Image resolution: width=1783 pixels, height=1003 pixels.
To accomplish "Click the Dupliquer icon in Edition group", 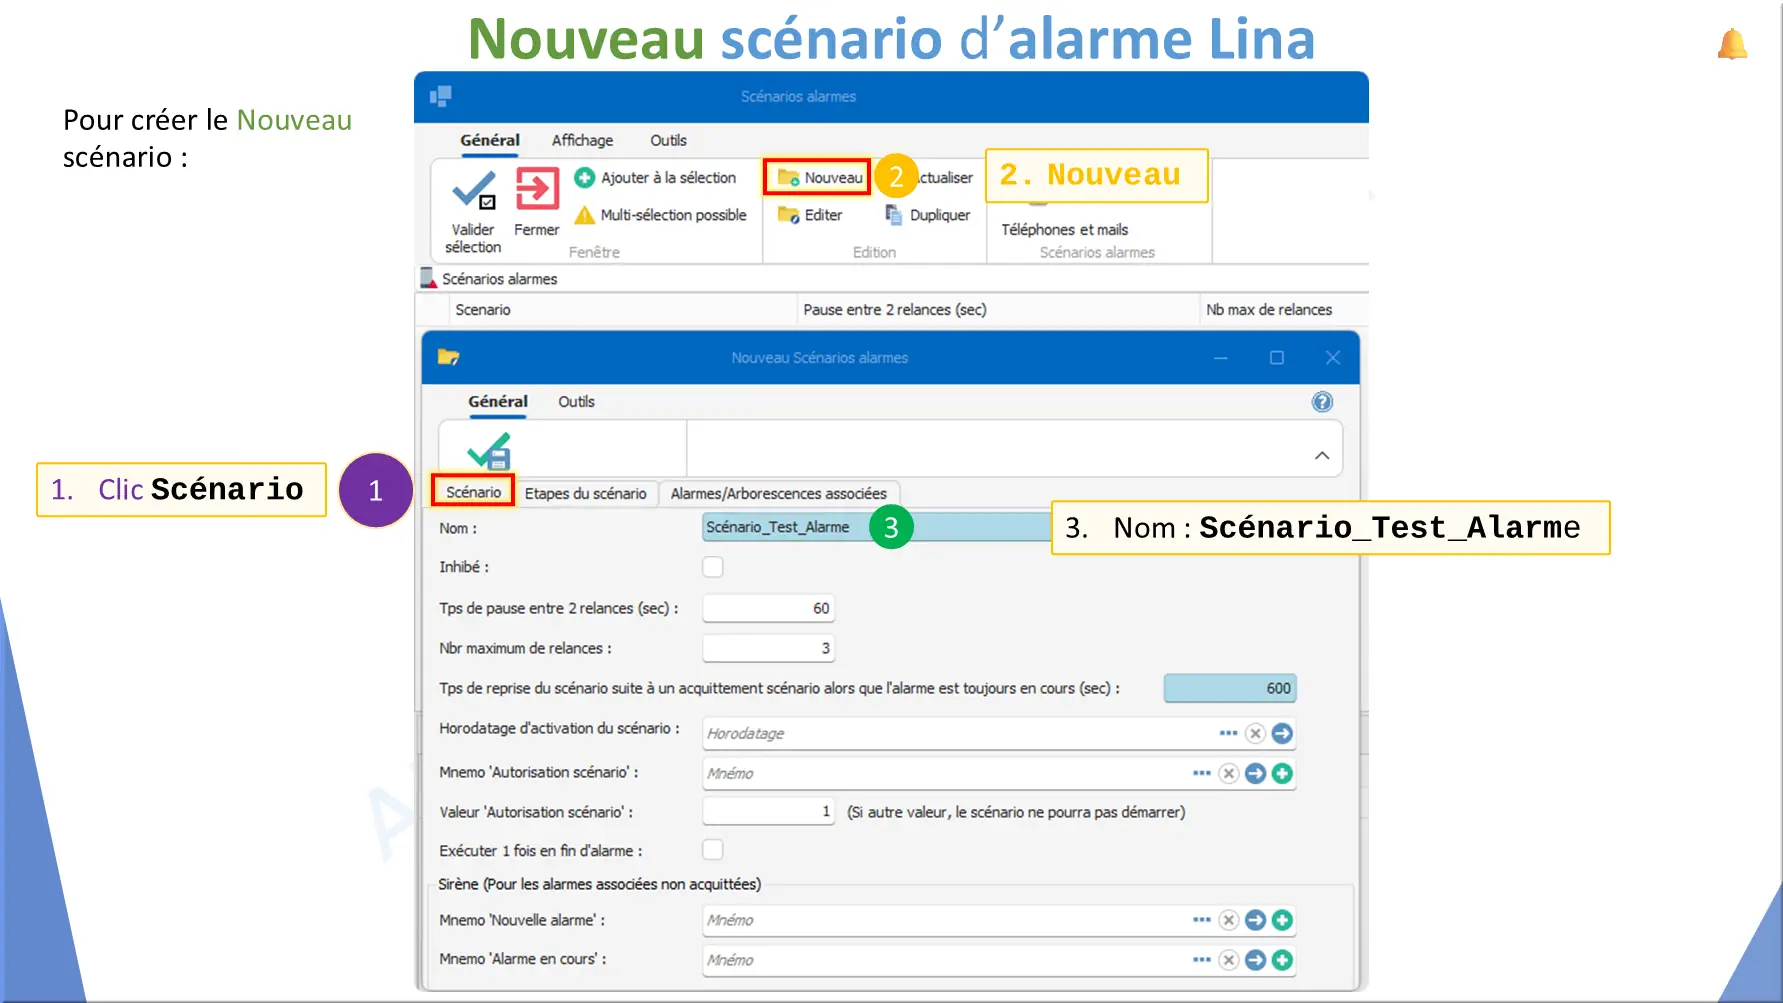I will pyautogui.click(x=894, y=215).
